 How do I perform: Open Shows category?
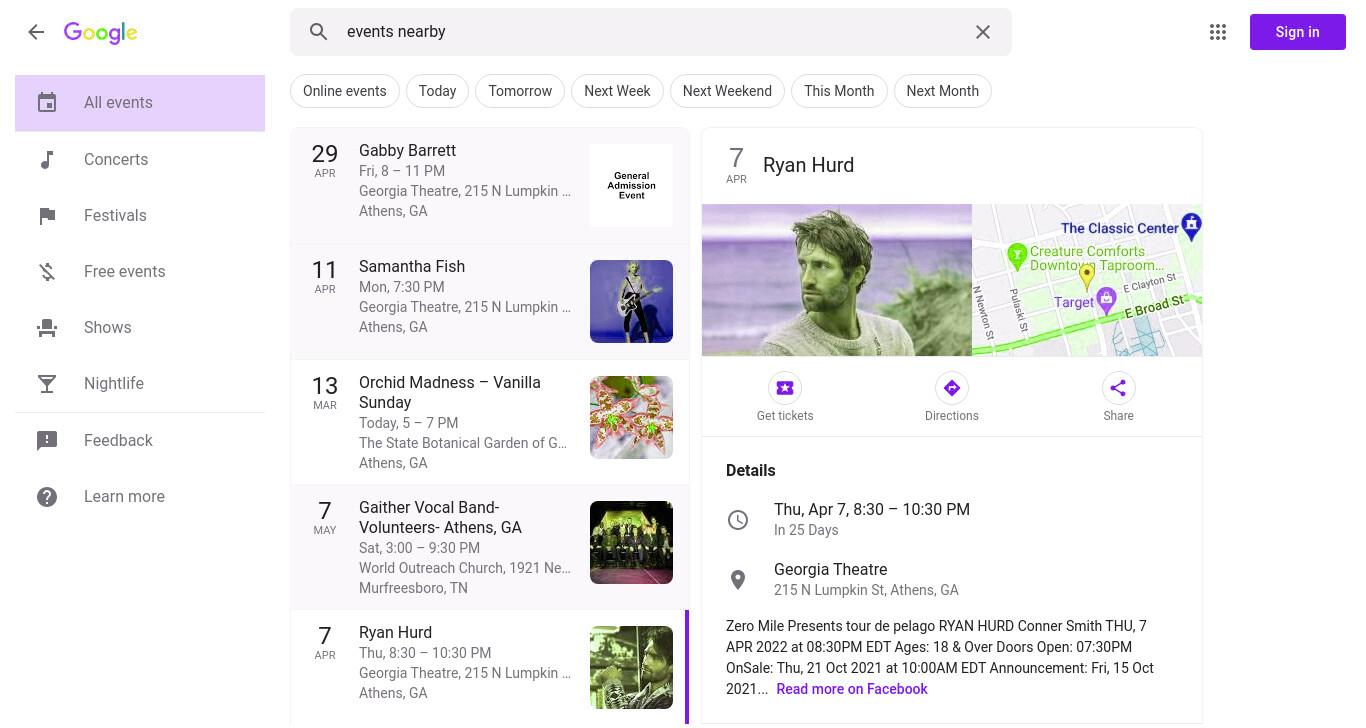(x=140, y=327)
